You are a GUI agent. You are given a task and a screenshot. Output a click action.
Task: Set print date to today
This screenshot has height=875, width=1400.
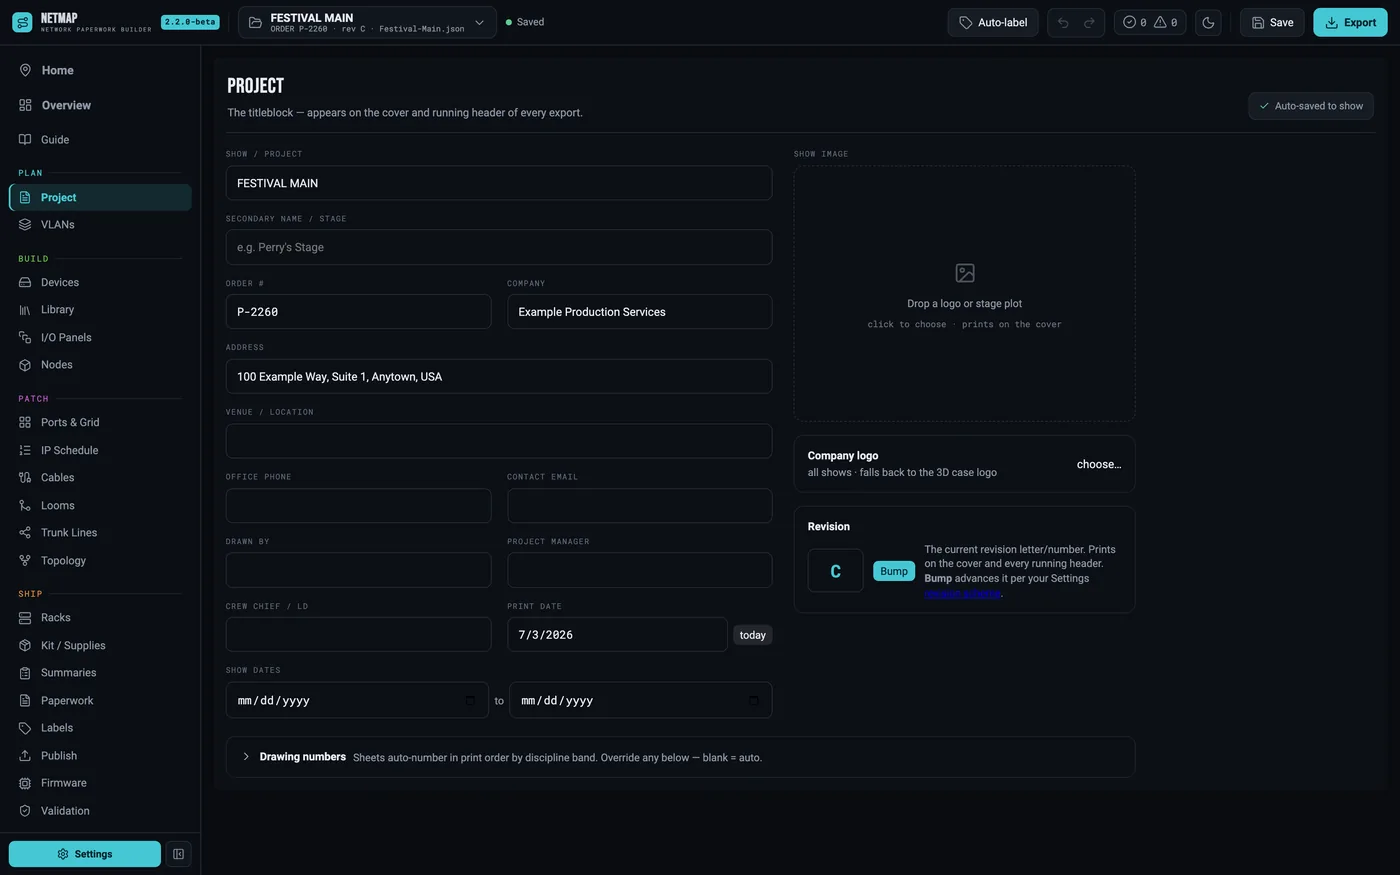click(x=753, y=635)
